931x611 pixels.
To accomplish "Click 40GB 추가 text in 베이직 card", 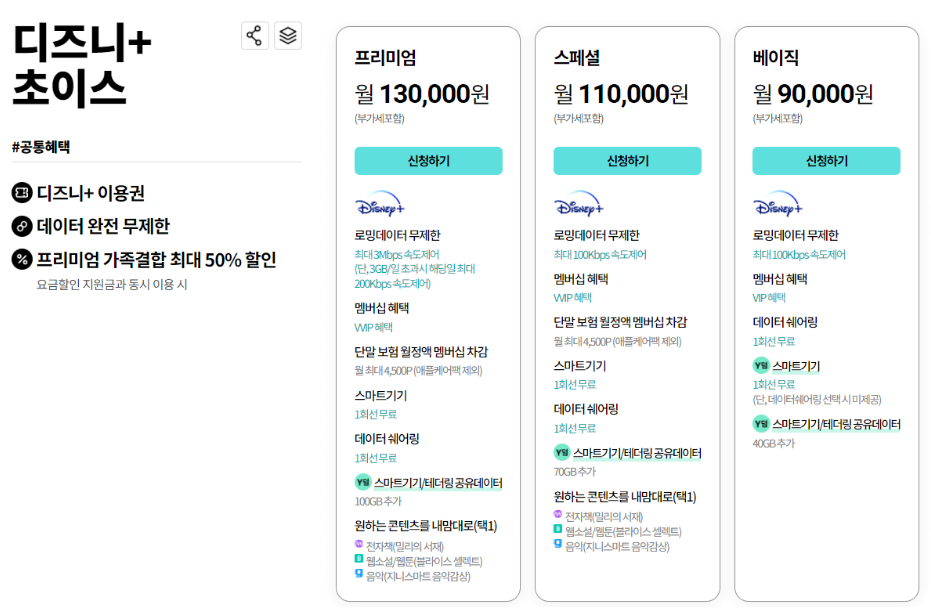I will 774,443.
